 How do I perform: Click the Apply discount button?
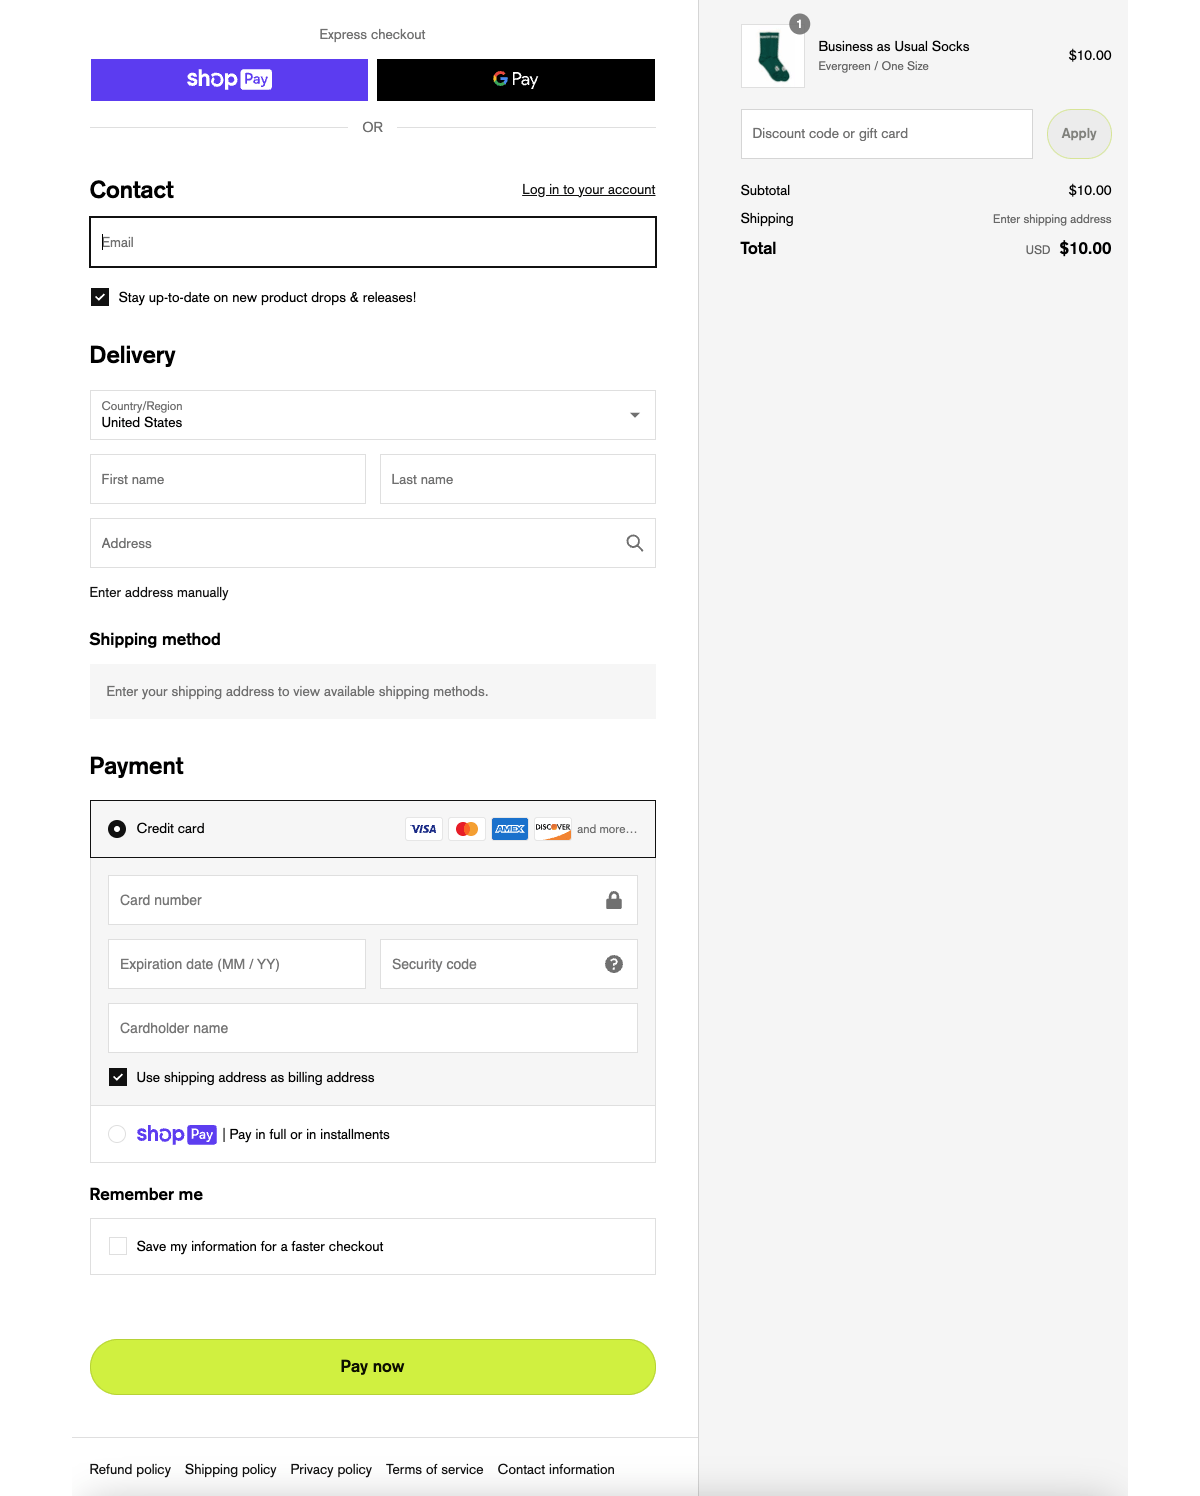(x=1078, y=133)
